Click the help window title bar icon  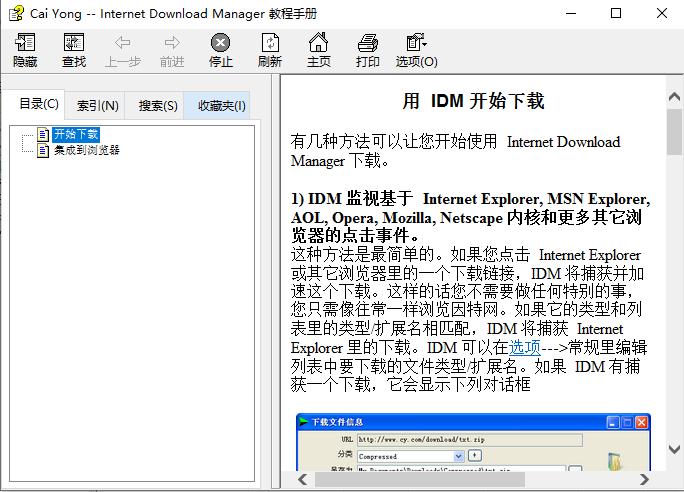17,14
